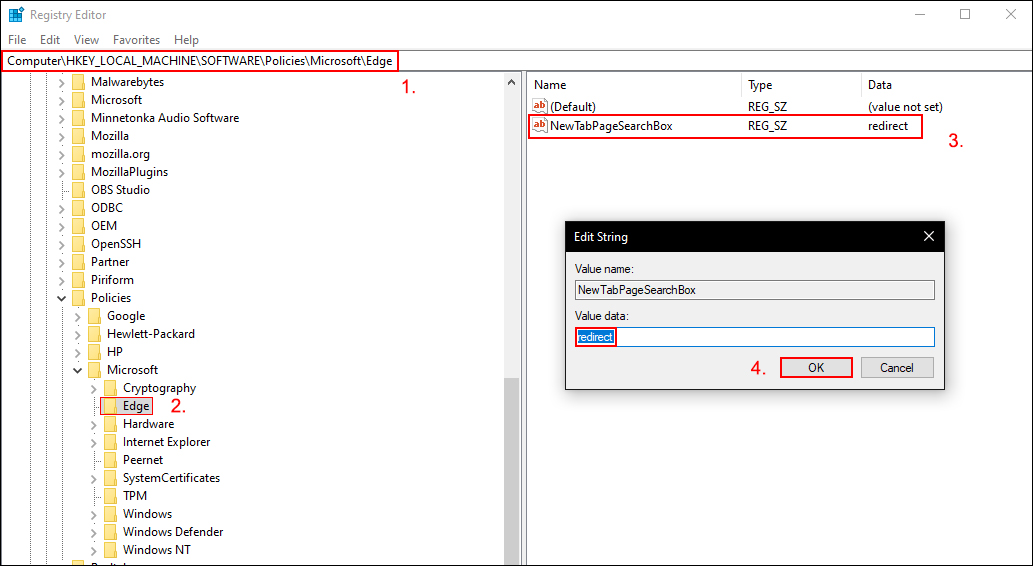
Task: Expand the Internet Explorer key
Action: (x=94, y=442)
